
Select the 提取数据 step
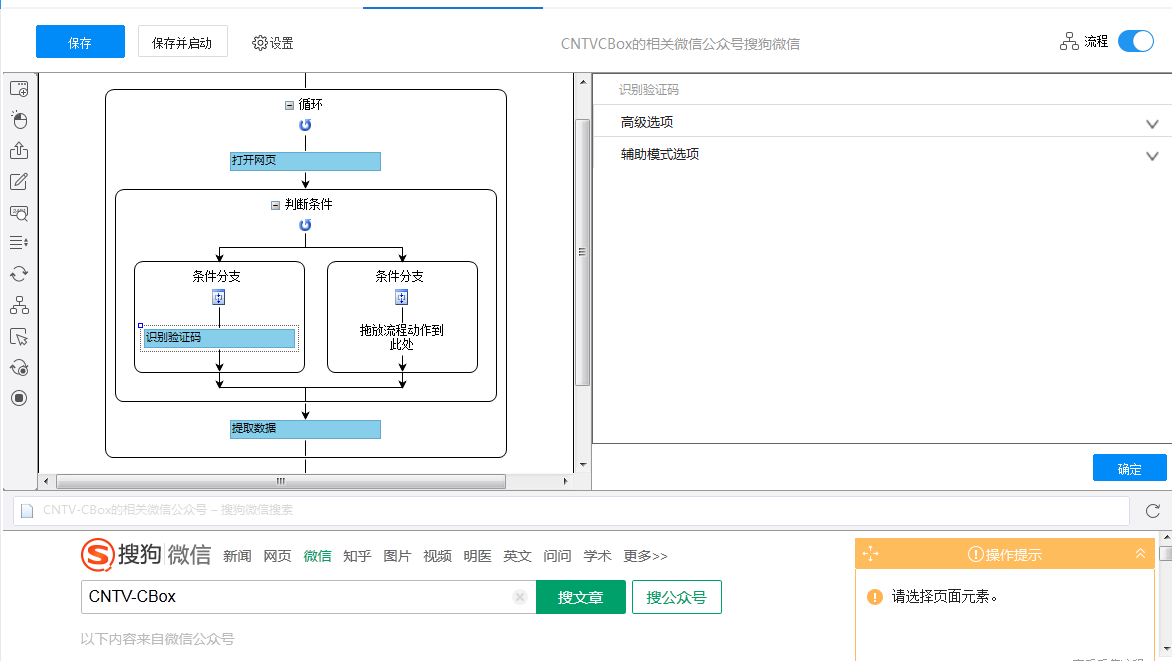305,429
